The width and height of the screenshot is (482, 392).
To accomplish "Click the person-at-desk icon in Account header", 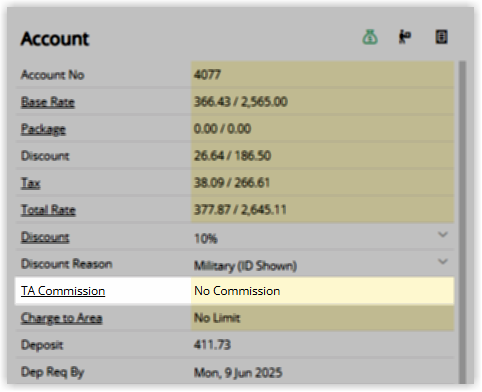I will [x=405, y=37].
